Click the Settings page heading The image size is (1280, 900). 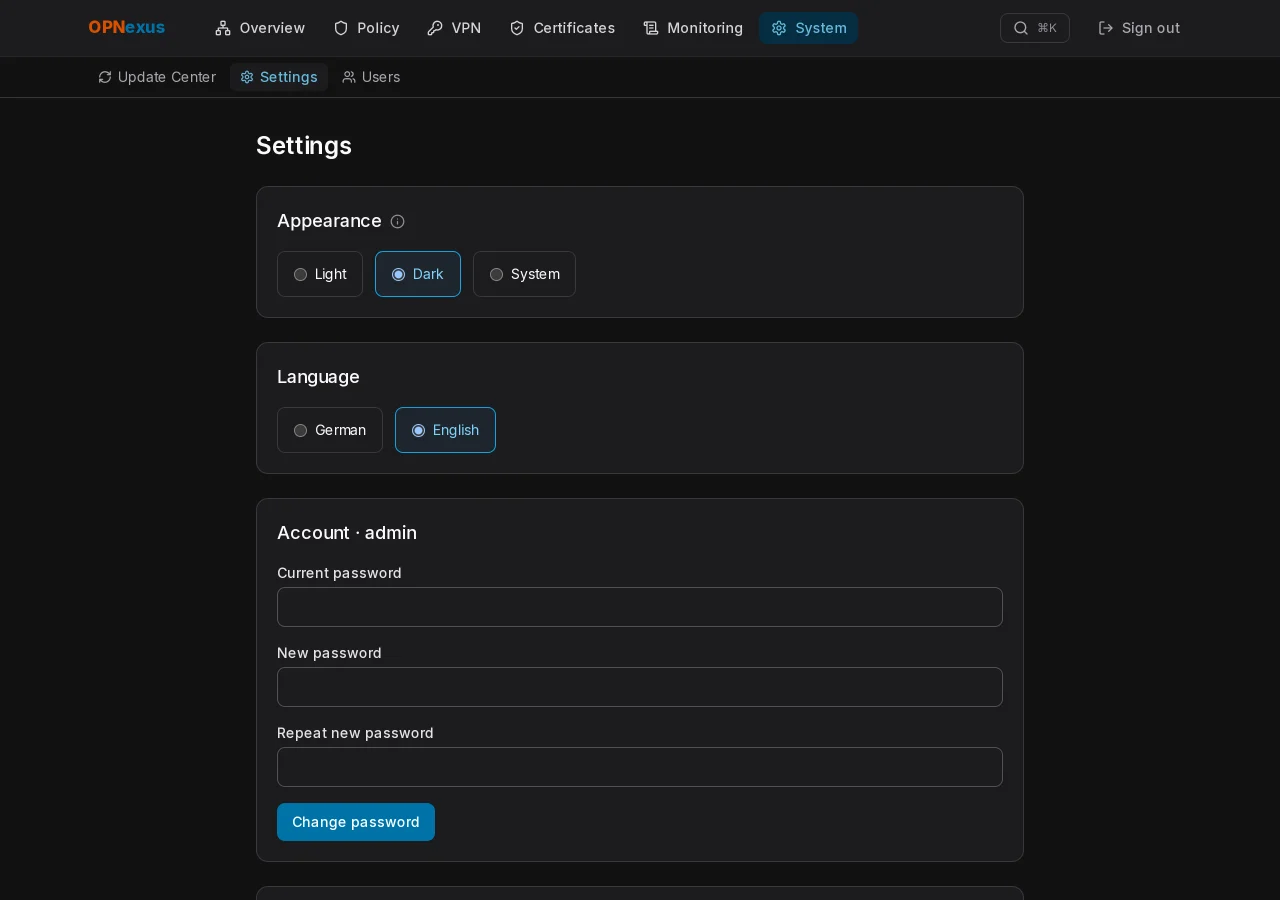pos(304,146)
